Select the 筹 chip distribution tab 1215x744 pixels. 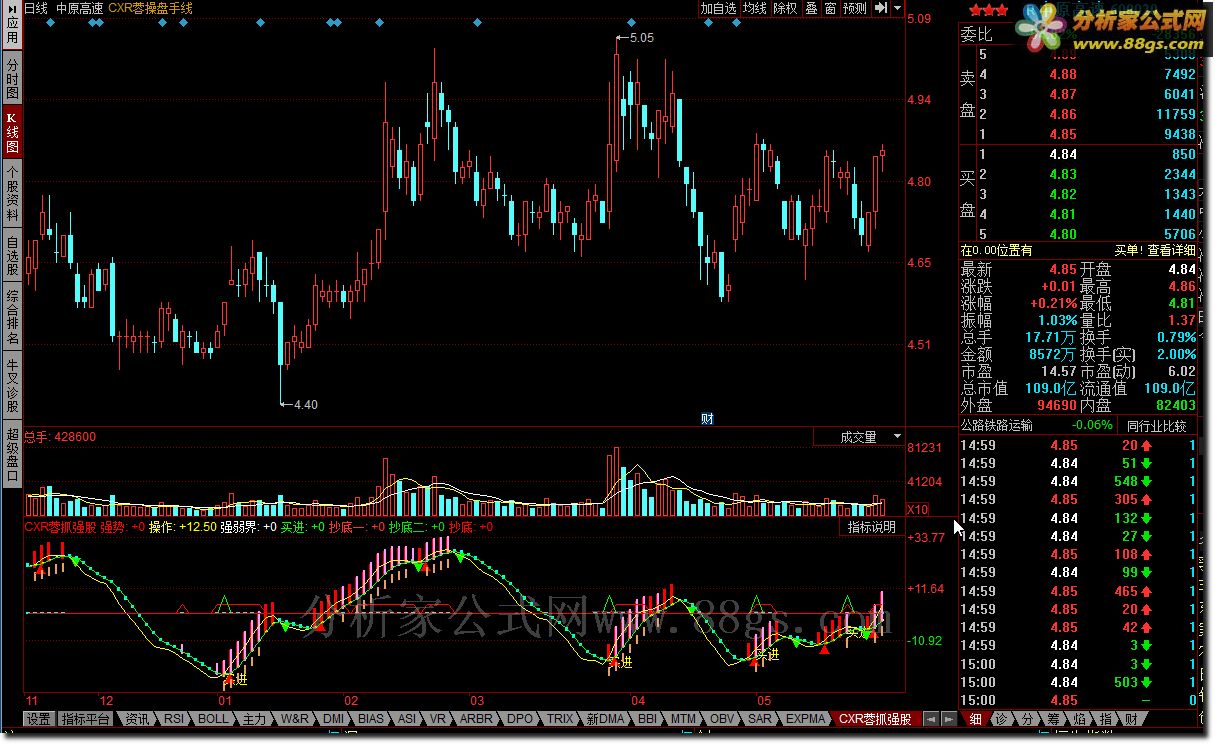tap(1053, 719)
